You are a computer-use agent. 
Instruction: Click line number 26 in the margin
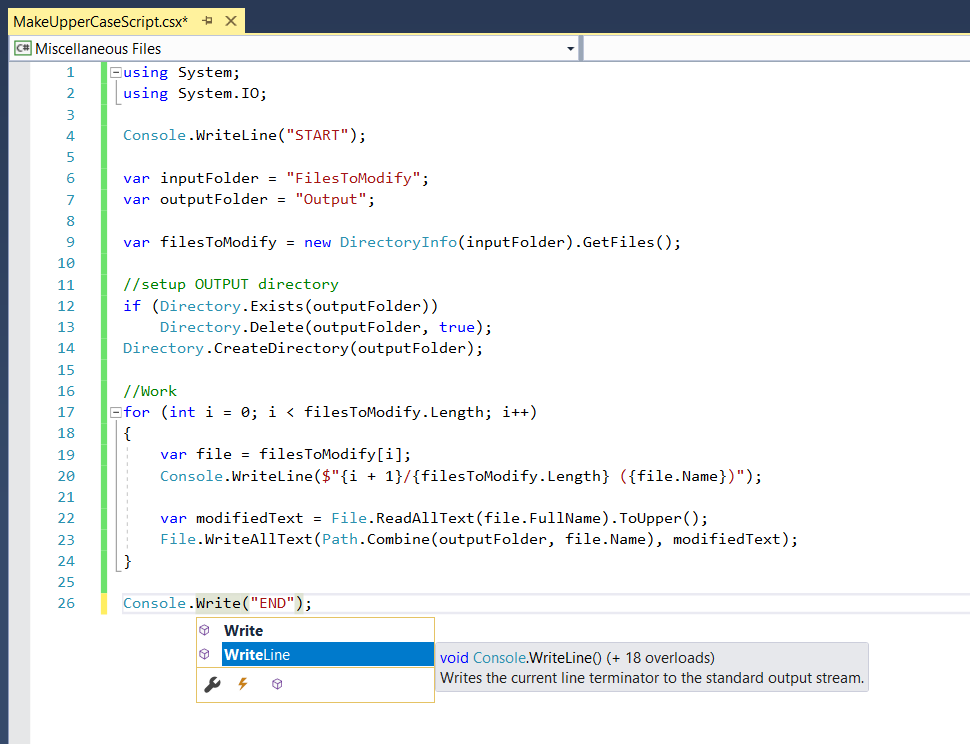tap(66, 603)
